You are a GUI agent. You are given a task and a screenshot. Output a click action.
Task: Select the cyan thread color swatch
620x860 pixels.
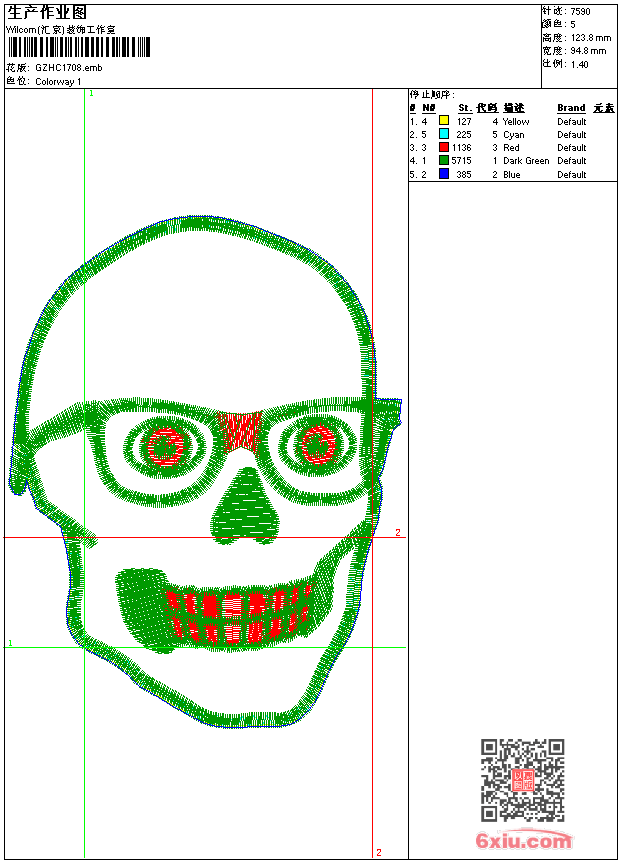point(444,134)
